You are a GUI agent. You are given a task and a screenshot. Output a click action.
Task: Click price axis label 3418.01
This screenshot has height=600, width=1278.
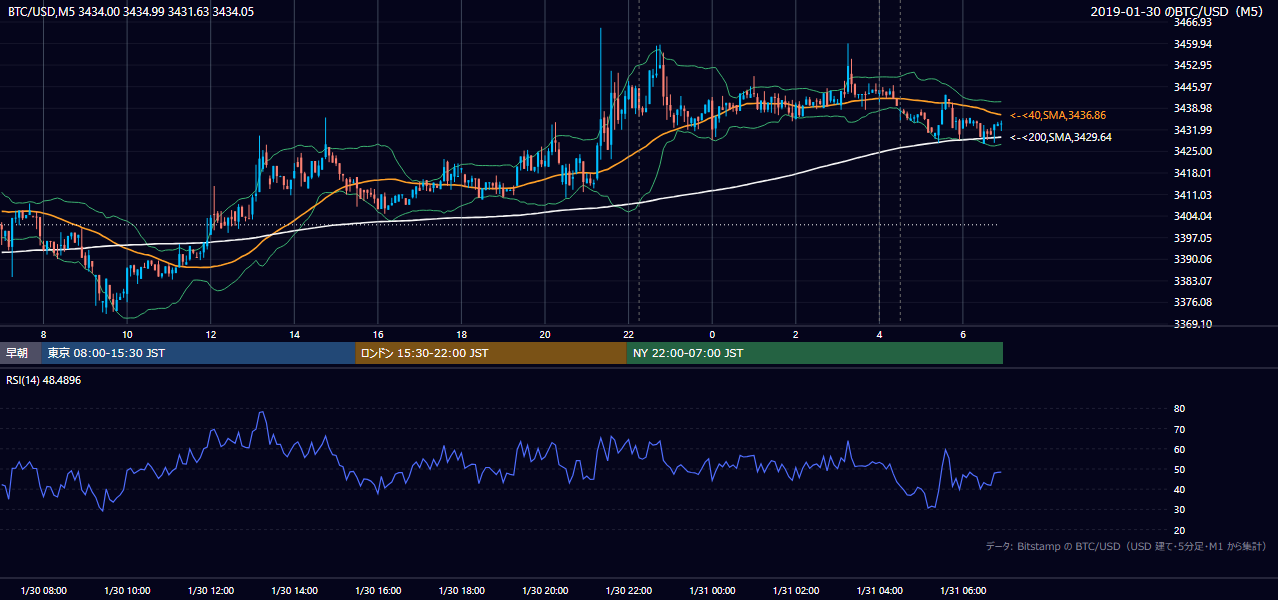tap(1193, 173)
